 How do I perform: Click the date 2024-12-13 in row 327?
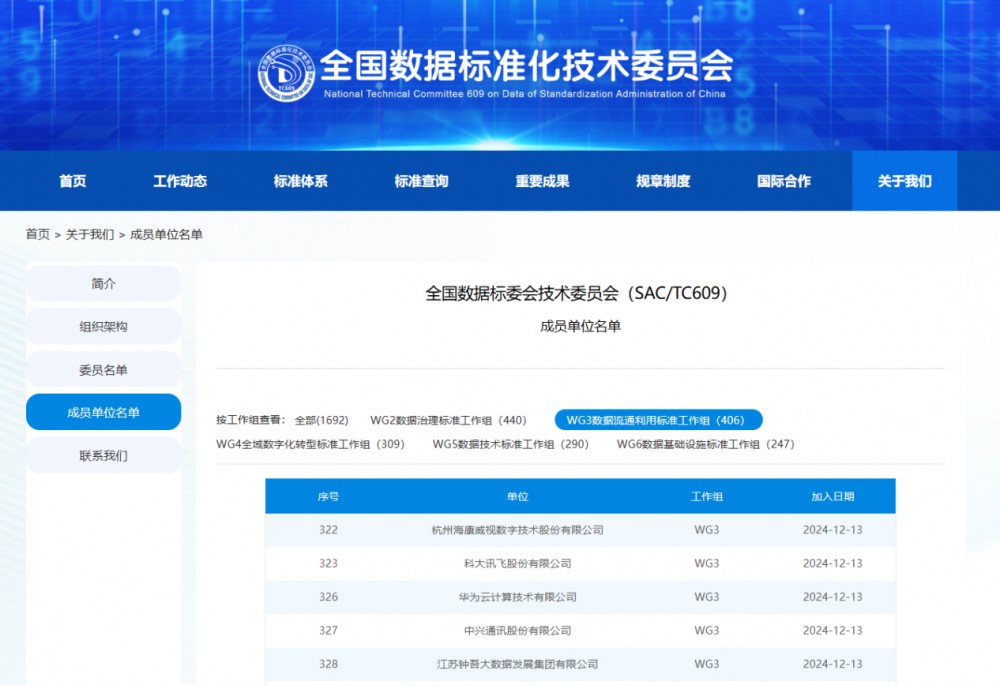832,630
